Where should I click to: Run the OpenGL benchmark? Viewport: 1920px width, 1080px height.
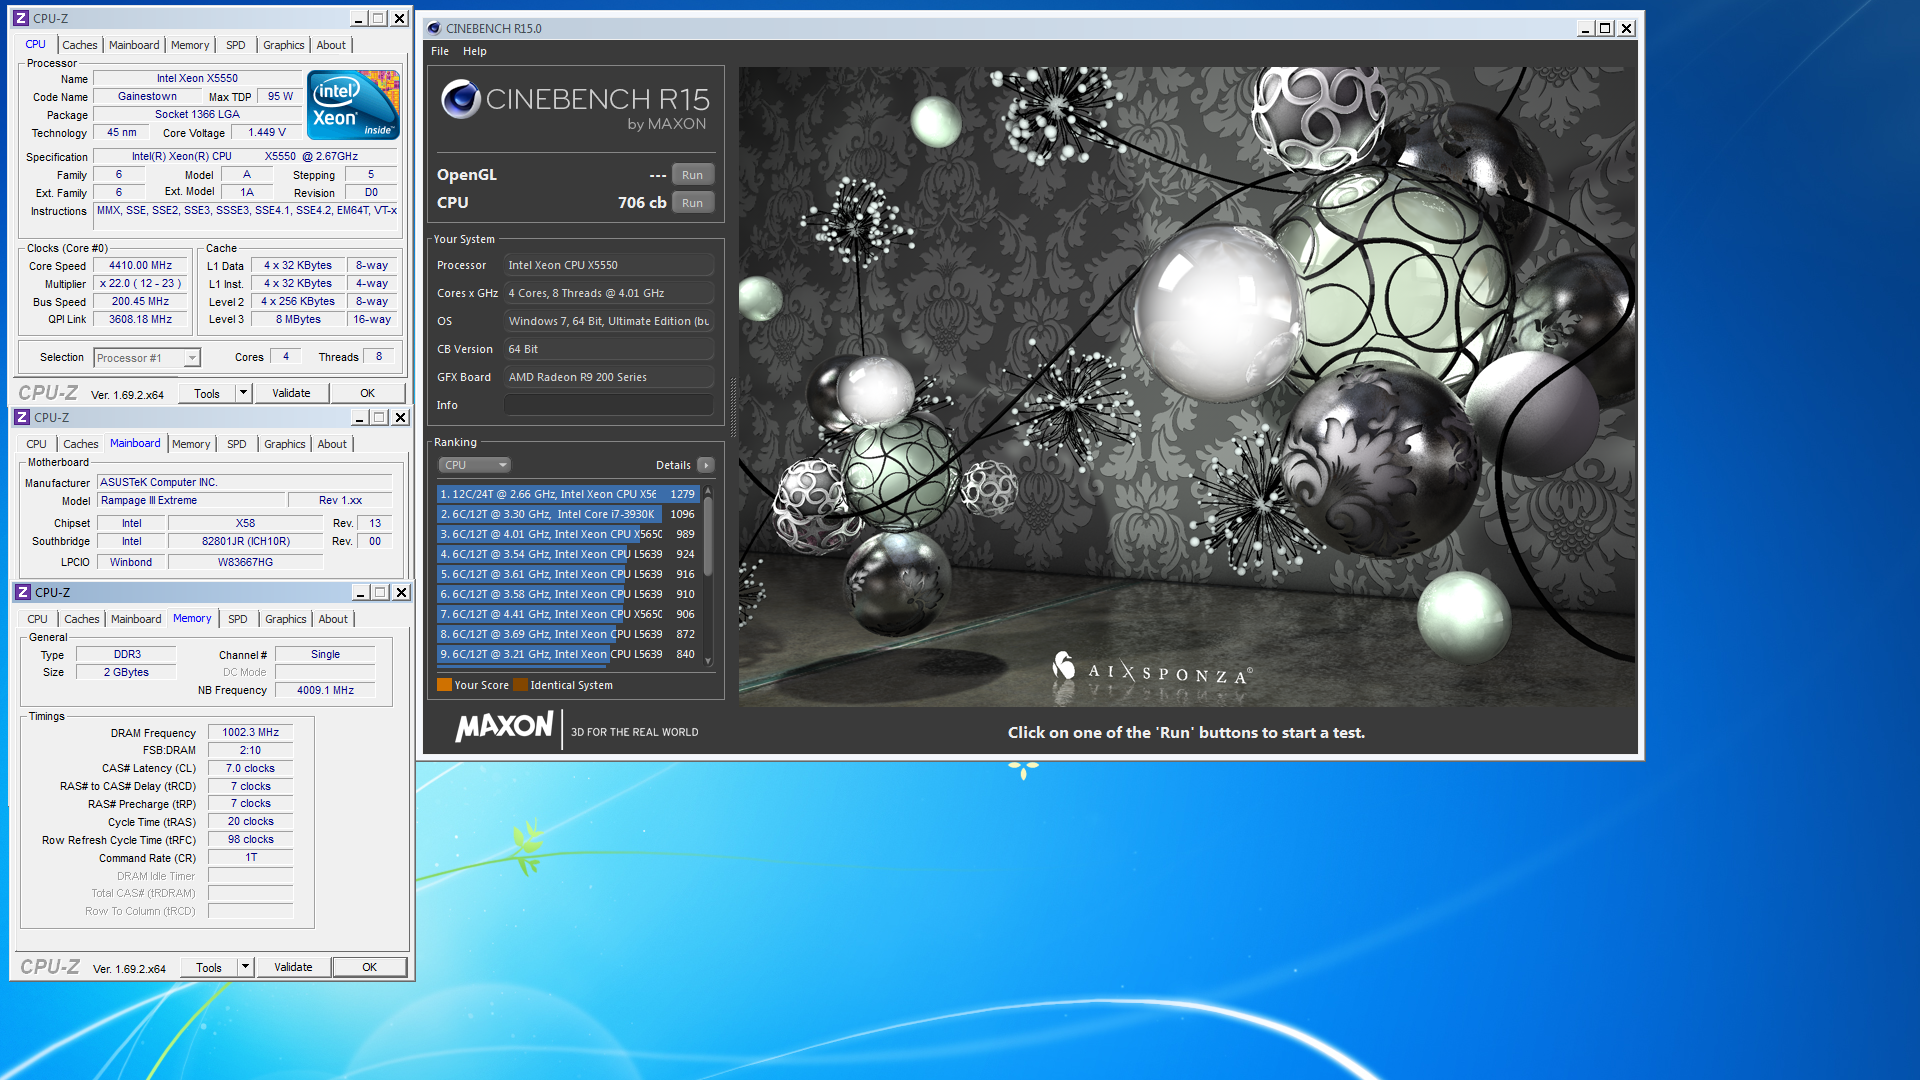click(692, 175)
